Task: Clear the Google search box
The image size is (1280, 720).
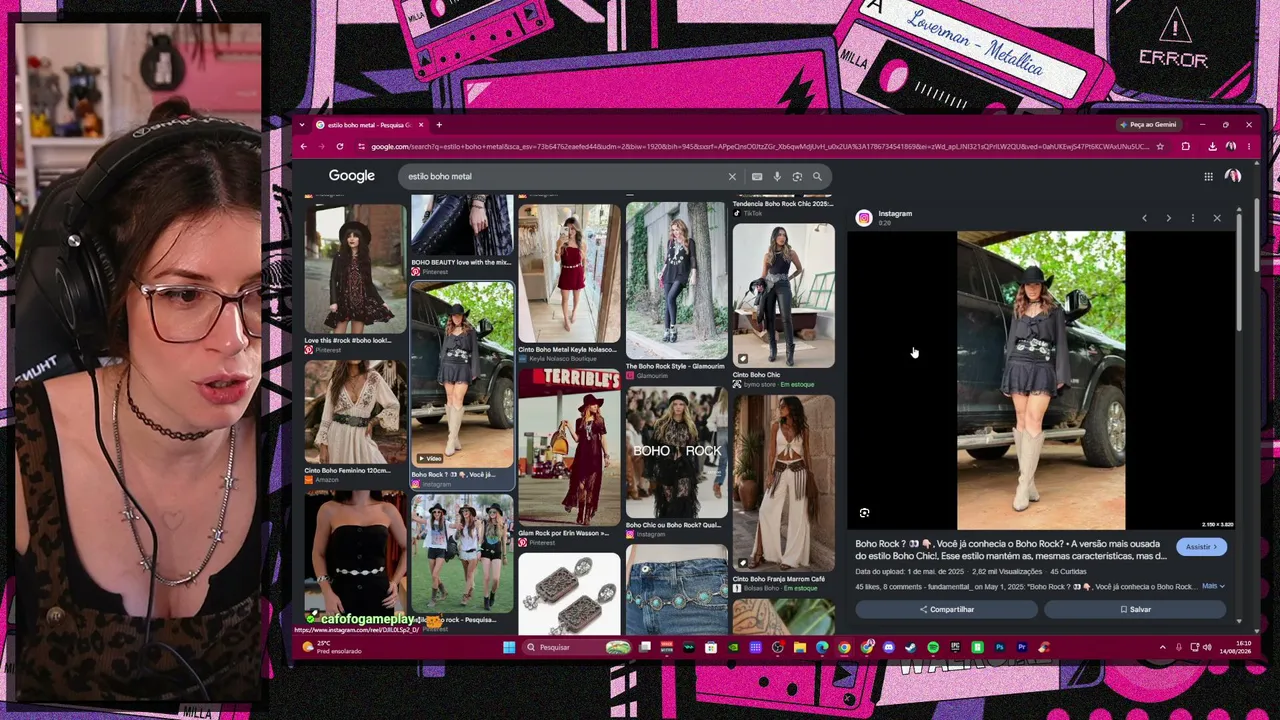Action: (732, 177)
